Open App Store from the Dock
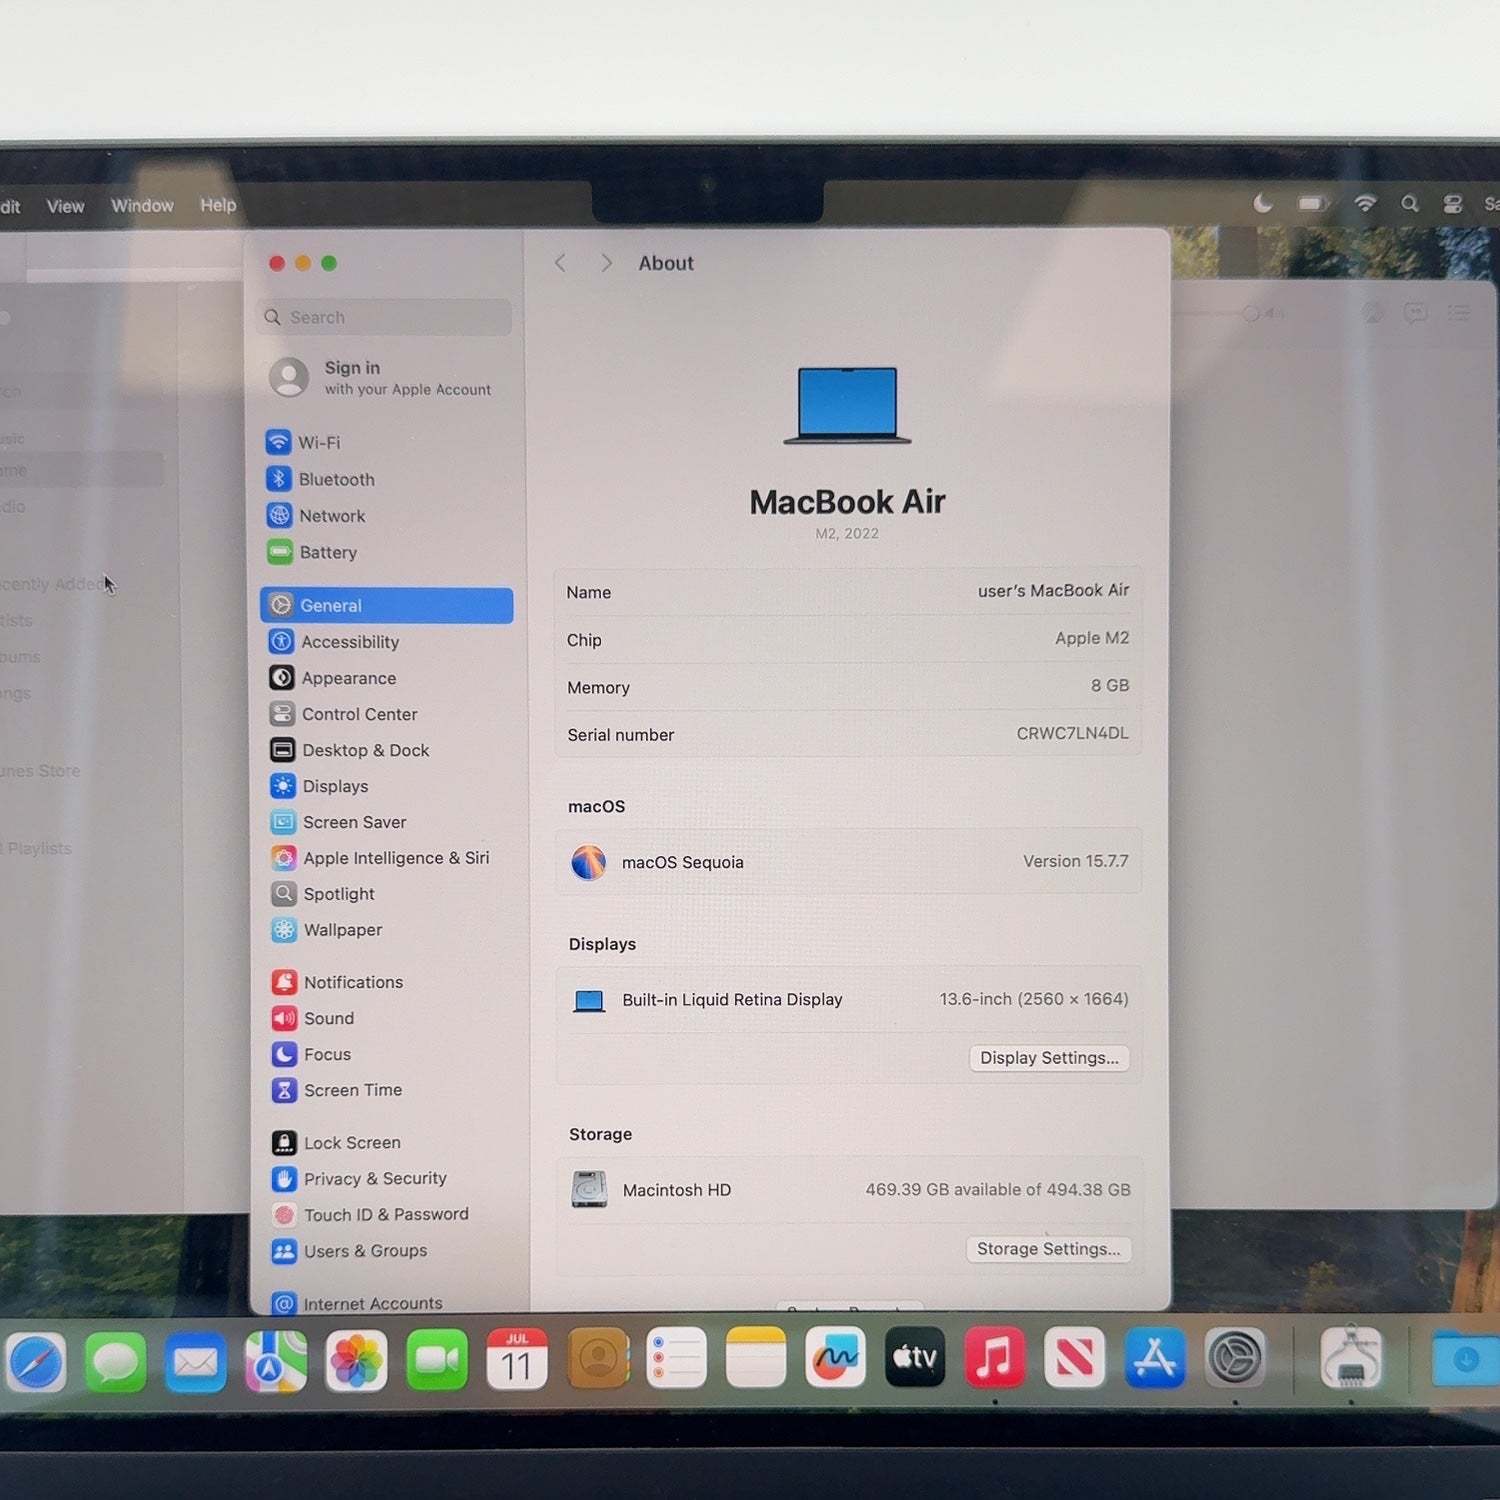 1155,1357
